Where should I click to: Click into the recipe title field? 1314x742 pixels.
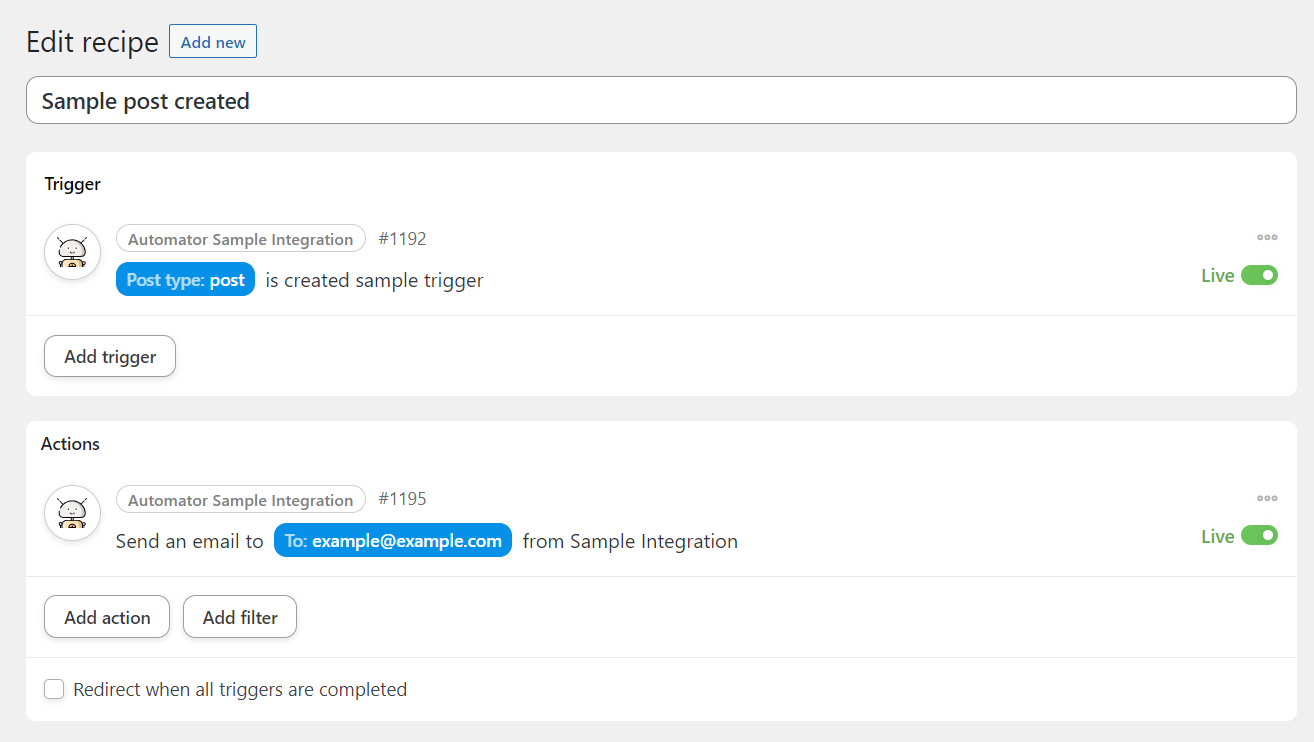(x=660, y=101)
